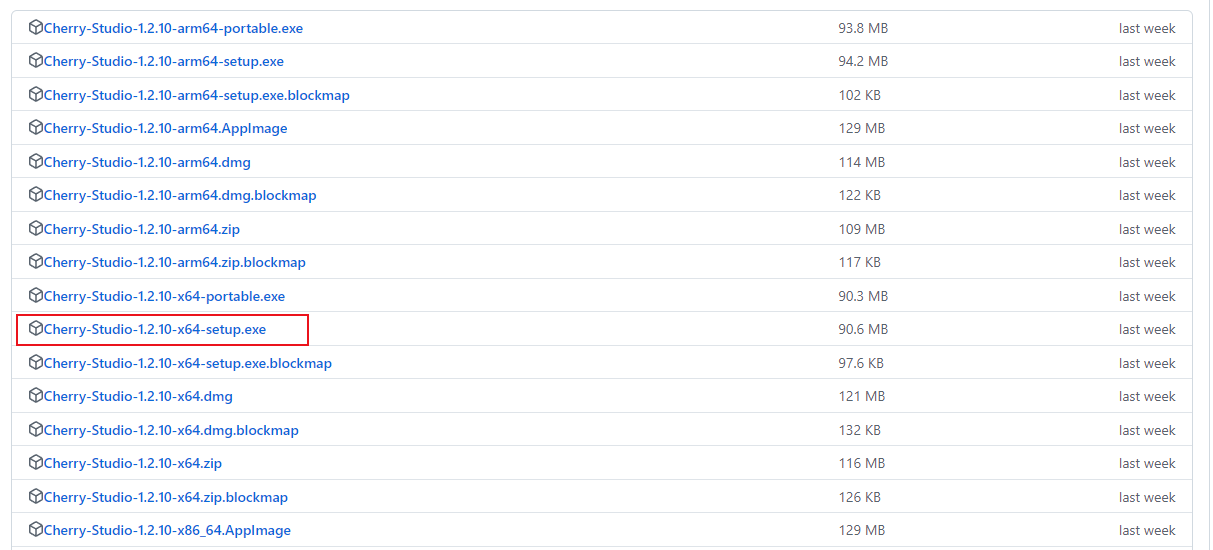Click package icon beside x64-portable.exe
This screenshot has height=550, width=1213.
36,296
